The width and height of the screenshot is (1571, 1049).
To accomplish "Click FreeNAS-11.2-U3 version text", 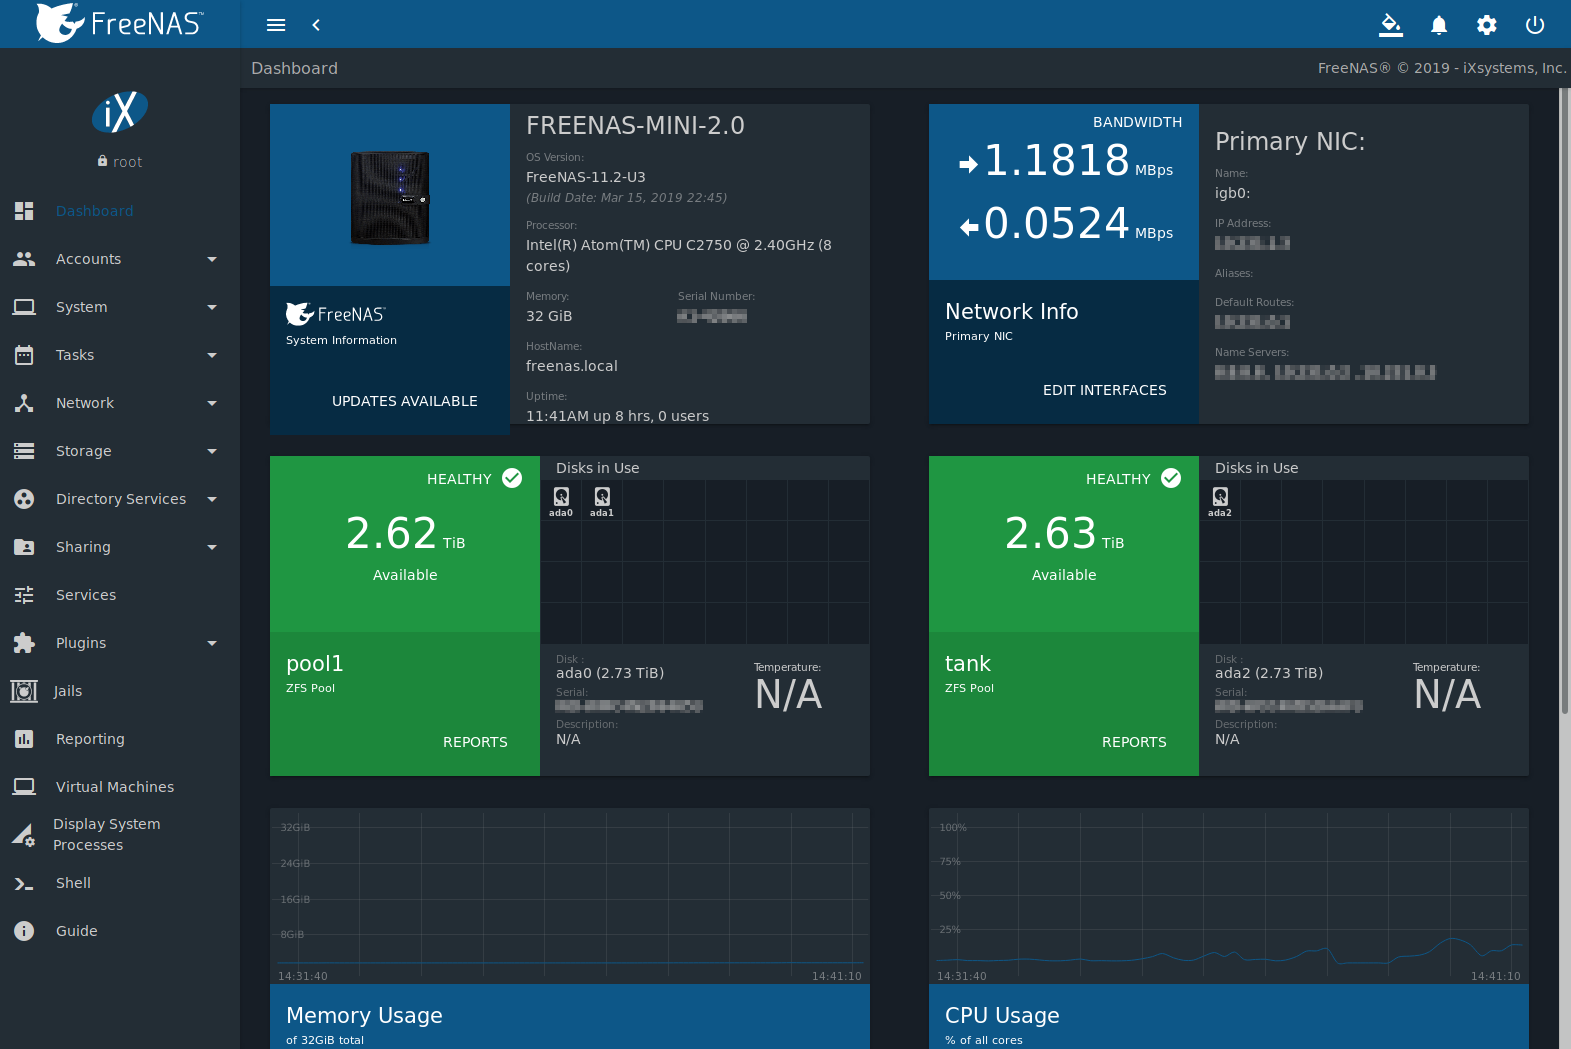I will point(586,177).
